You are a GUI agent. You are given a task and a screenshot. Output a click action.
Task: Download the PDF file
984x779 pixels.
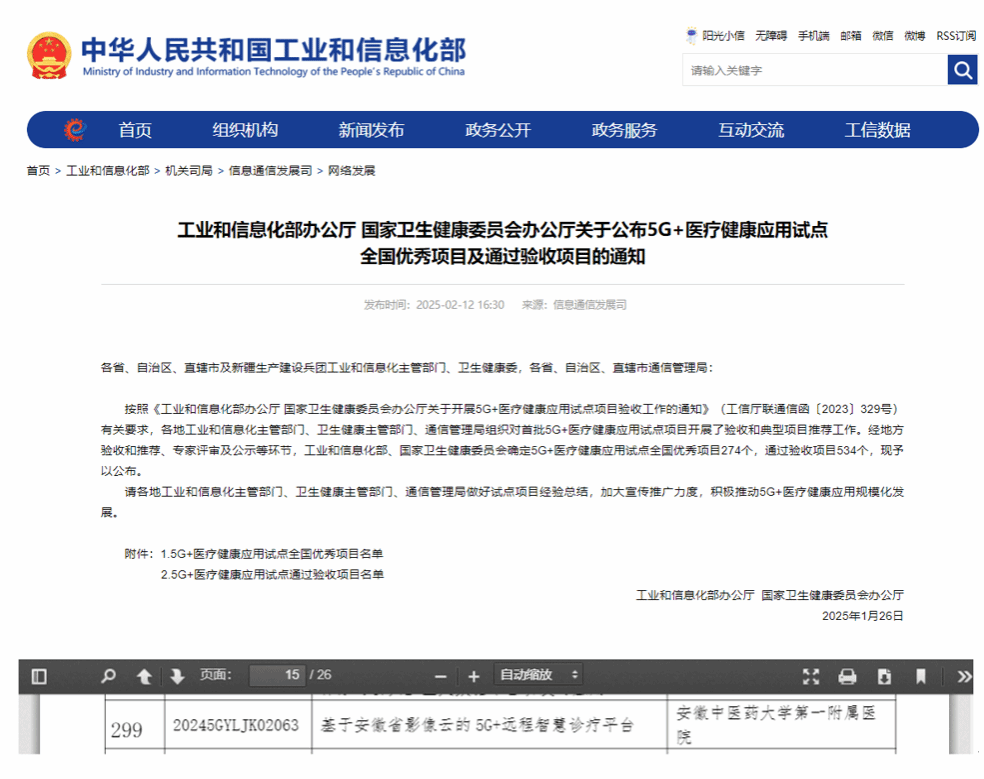click(884, 676)
